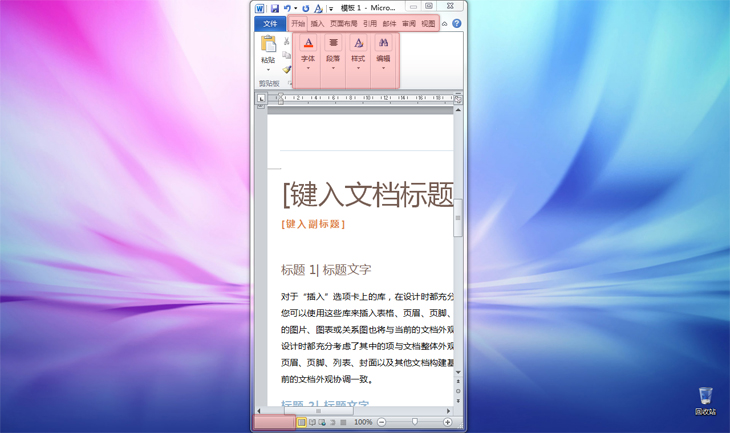Switch to Full Screen Reading view
Screen dimensions: 730x433
pos(312,423)
